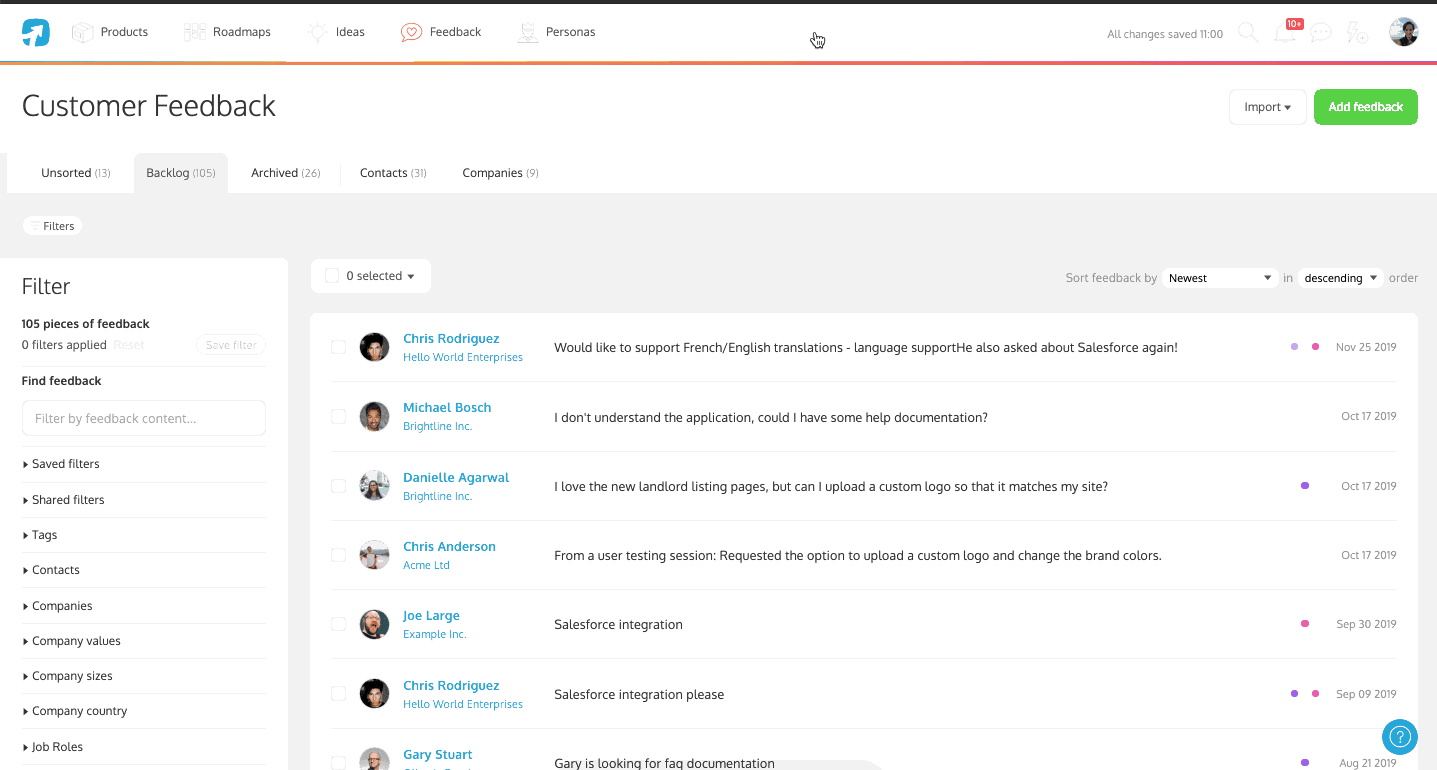Image resolution: width=1437 pixels, height=770 pixels.
Task: Toggle the select-all checkbox
Action: 332,276
